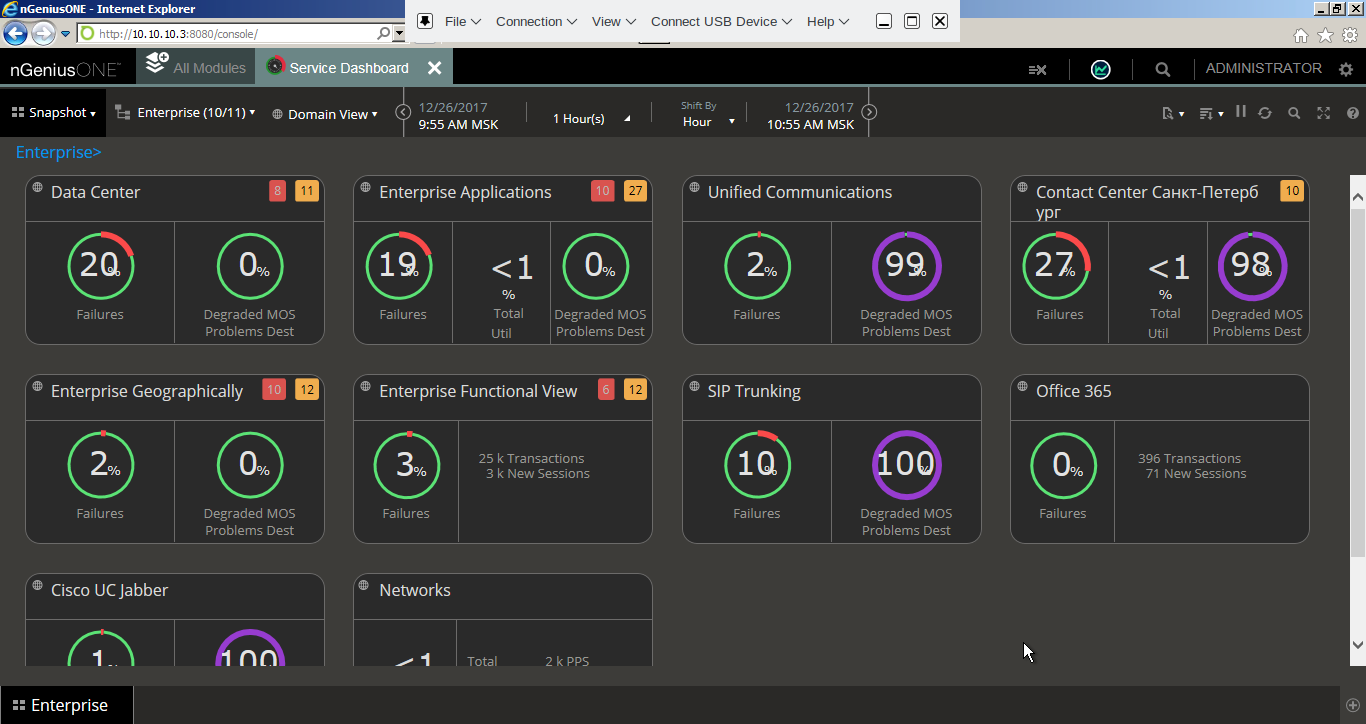Screen dimensions: 1366x724
Task: Open the 1 Hour(s) duration selector
Action: [591, 118]
